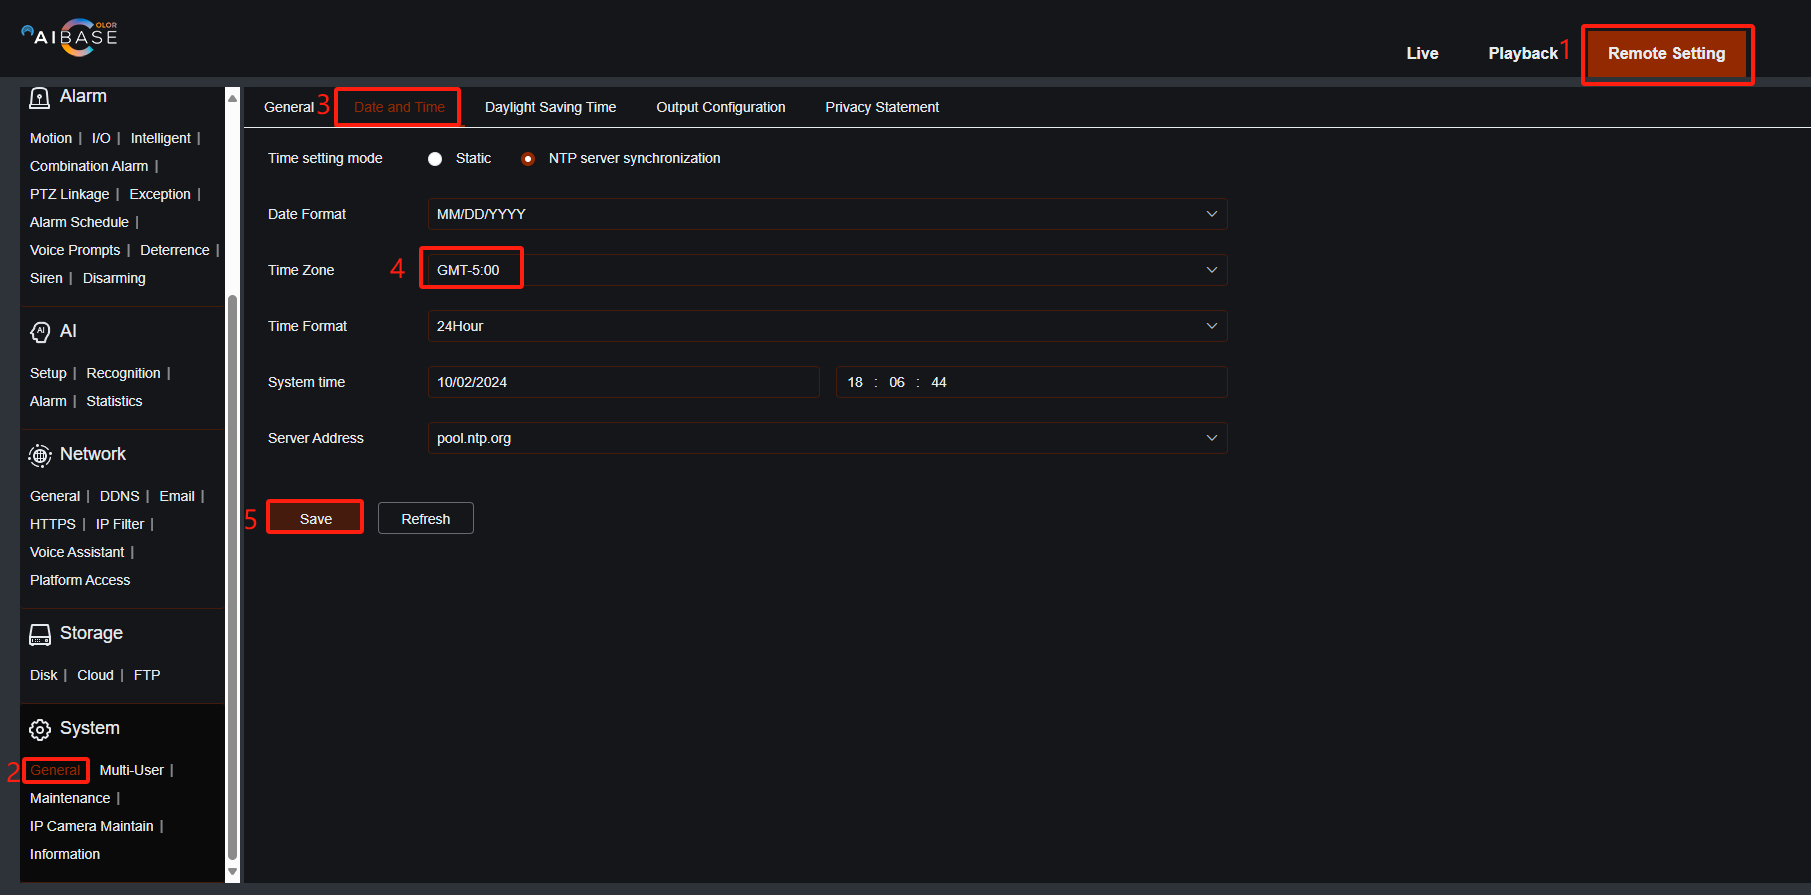This screenshot has height=895, width=1811.
Task: Click the sidebar scroll up arrow
Action: click(233, 97)
